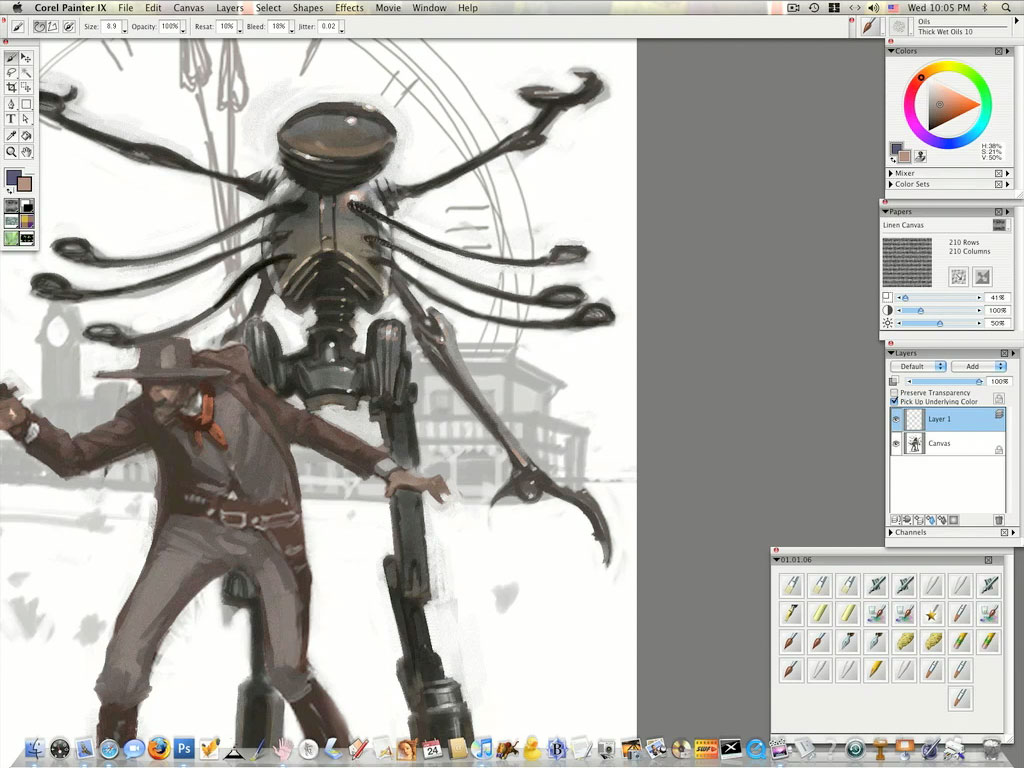The width and height of the screenshot is (1024, 768).
Task: Open the Canvas menu
Action: [x=188, y=8]
